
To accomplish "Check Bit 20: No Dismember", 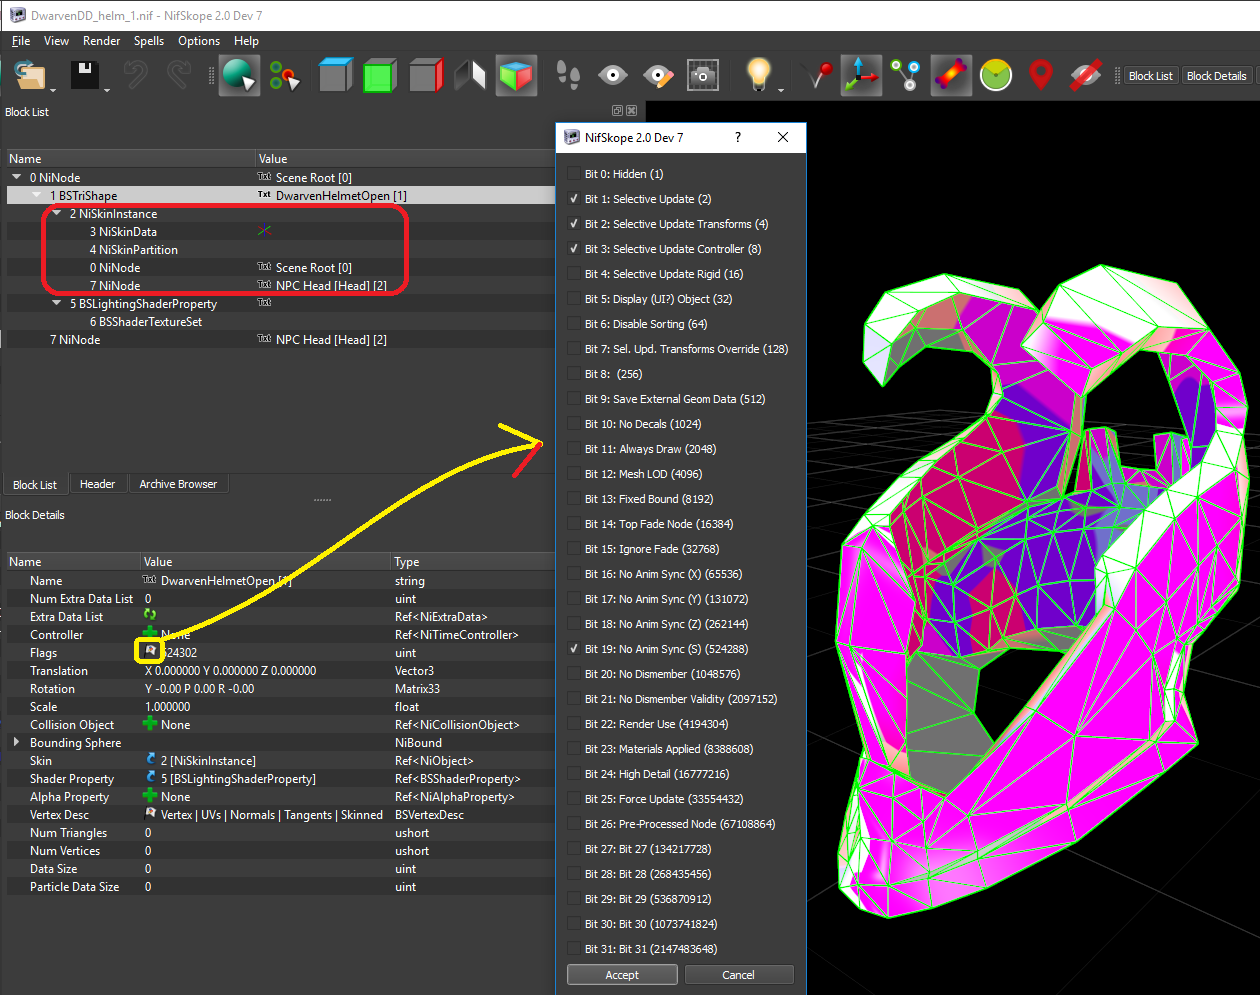I will tap(574, 674).
